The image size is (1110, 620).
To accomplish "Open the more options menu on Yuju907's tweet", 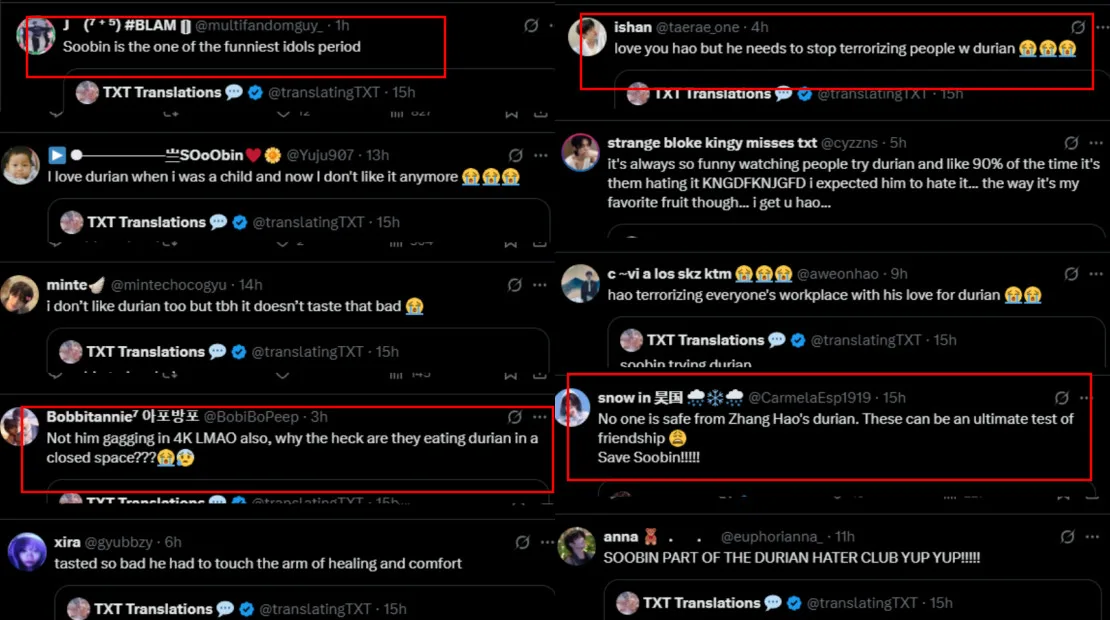I will pyautogui.click(x=541, y=155).
